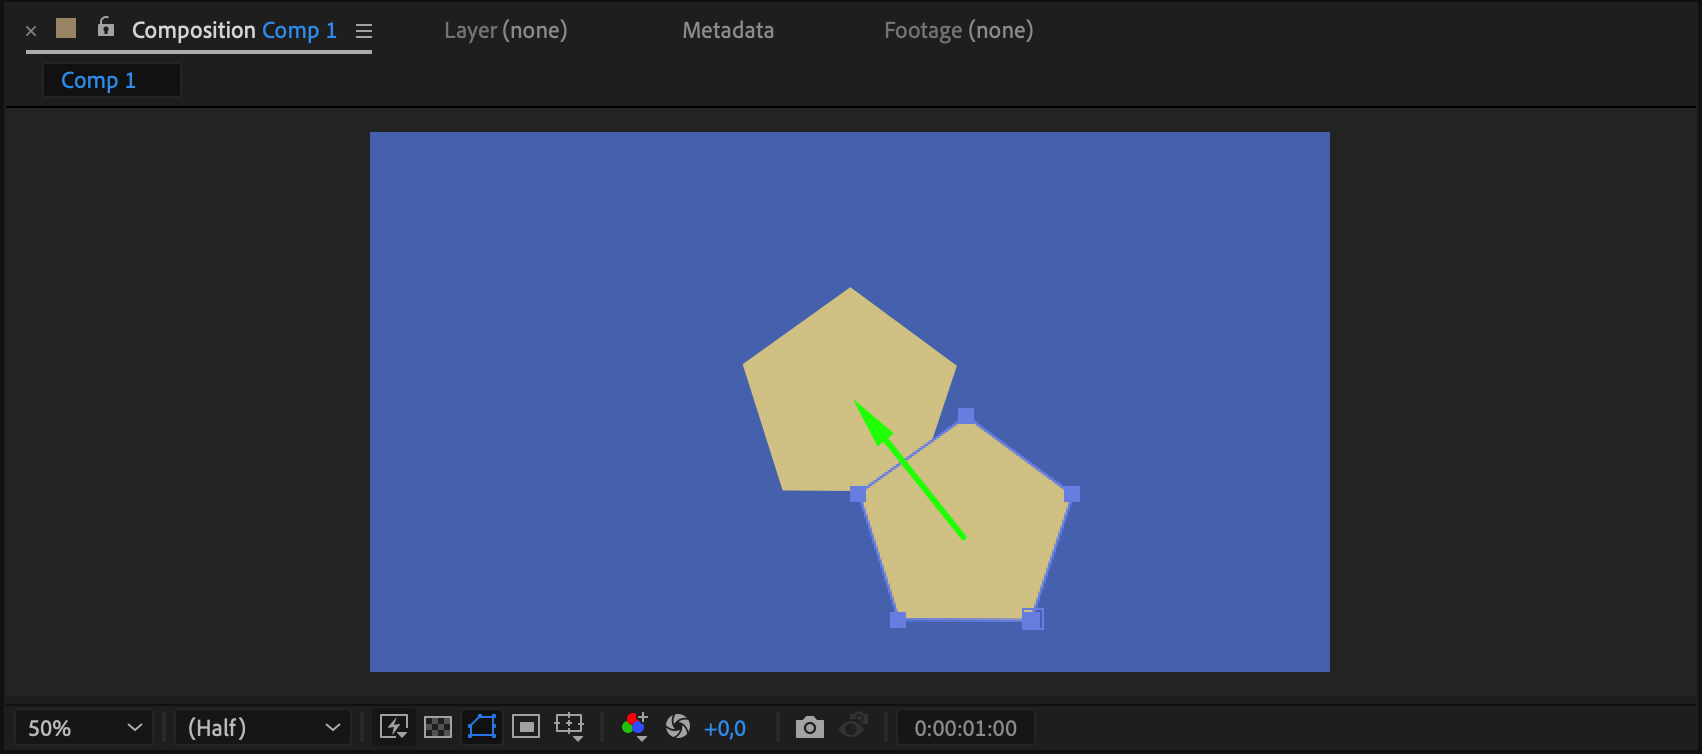Open the Composition panel hamburger menu

[364, 31]
